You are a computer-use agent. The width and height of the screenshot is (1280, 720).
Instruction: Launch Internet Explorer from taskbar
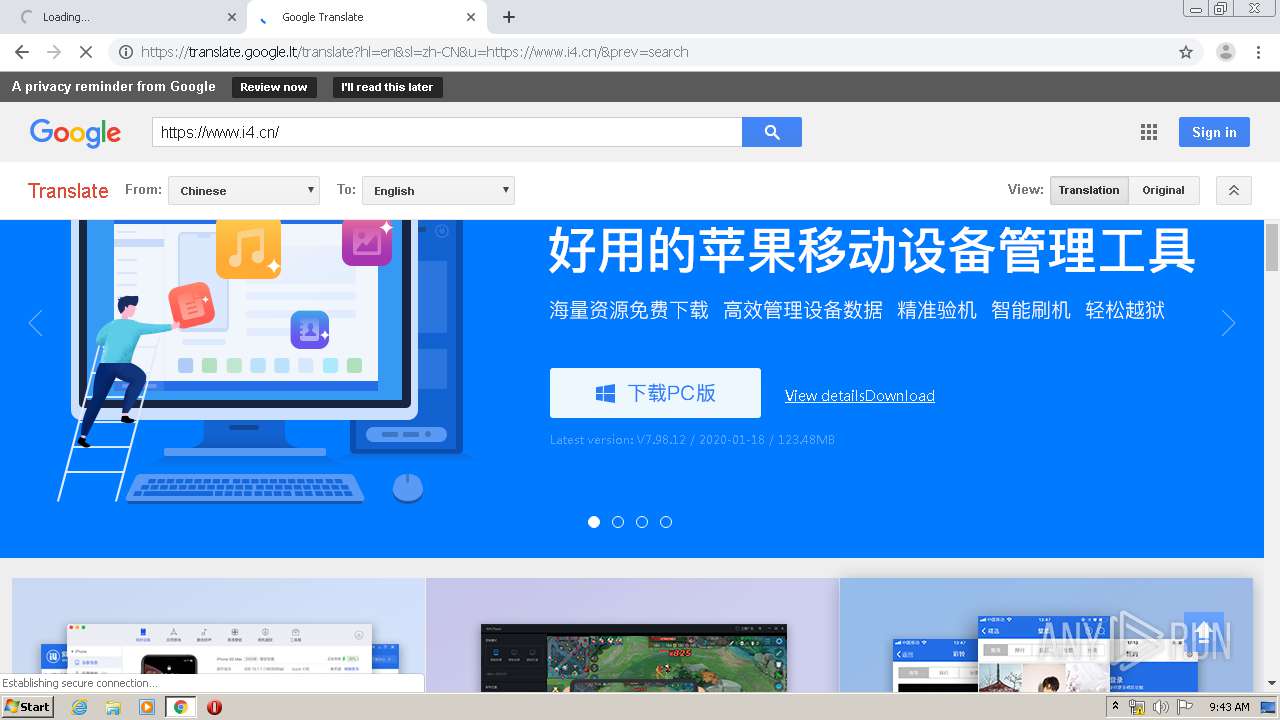pos(79,707)
